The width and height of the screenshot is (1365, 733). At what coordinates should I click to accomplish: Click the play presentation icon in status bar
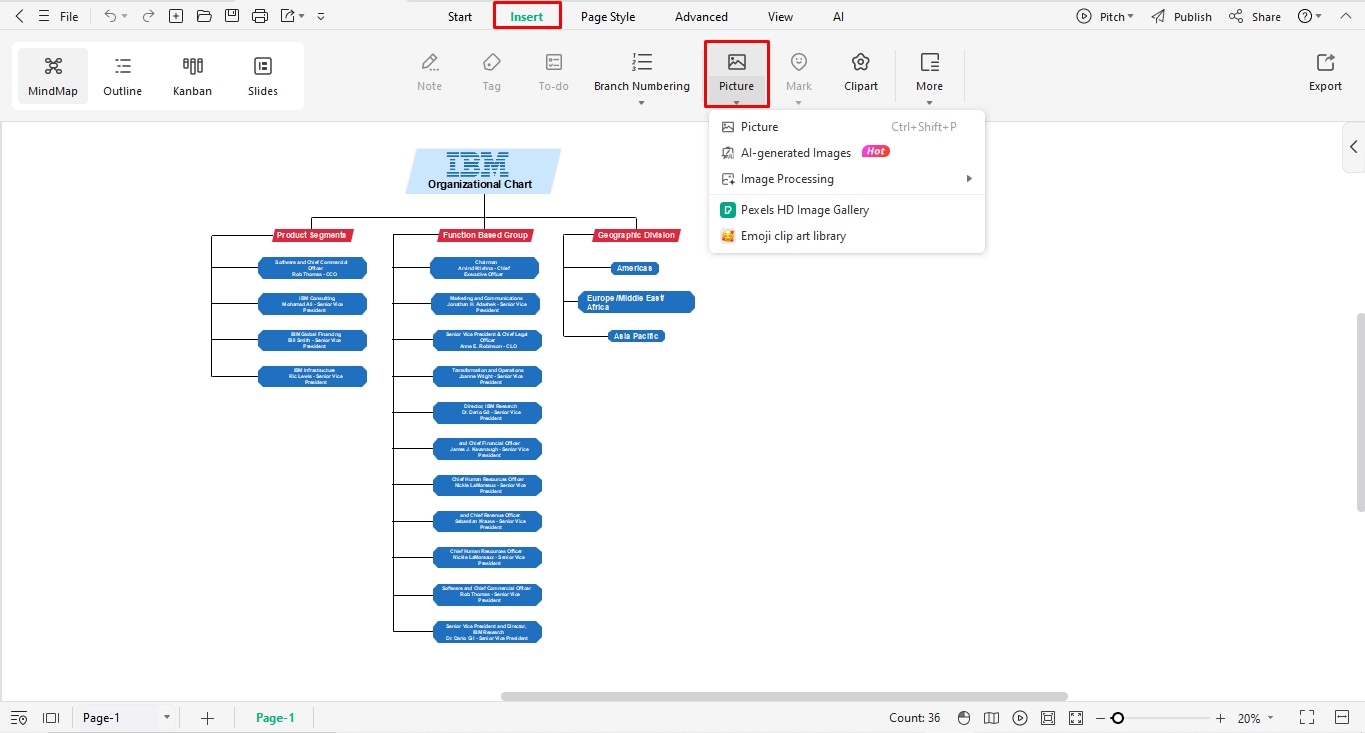tap(1020, 718)
